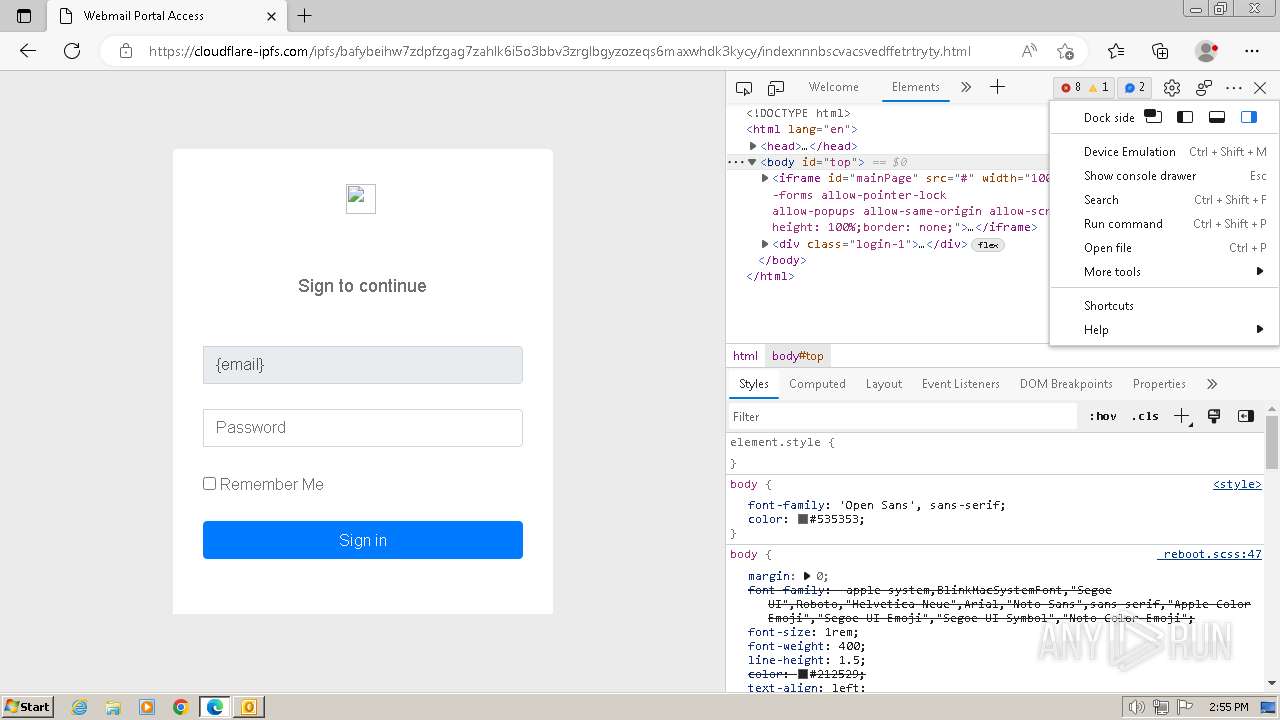Screen dimensions: 1280x720
Task: Open the color swatch for #212529
Action: point(802,675)
